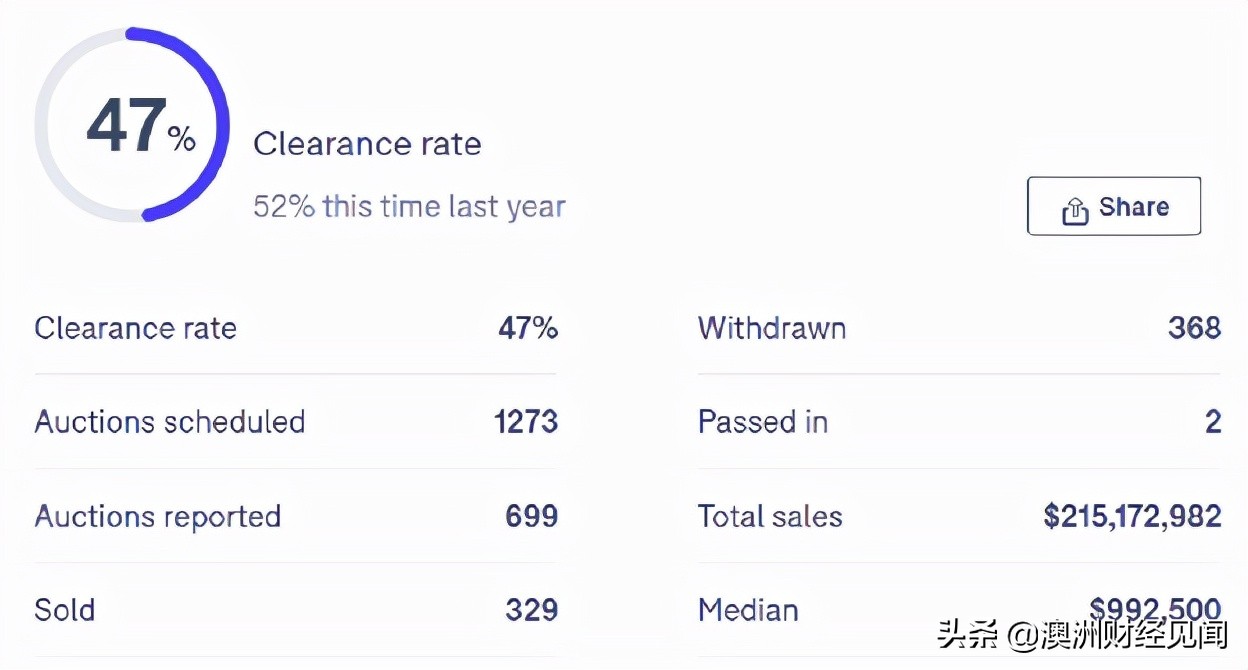Click the Clearance rate heading beside circle
The width and height of the screenshot is (1248, 670).
click(x=367, y=144)
